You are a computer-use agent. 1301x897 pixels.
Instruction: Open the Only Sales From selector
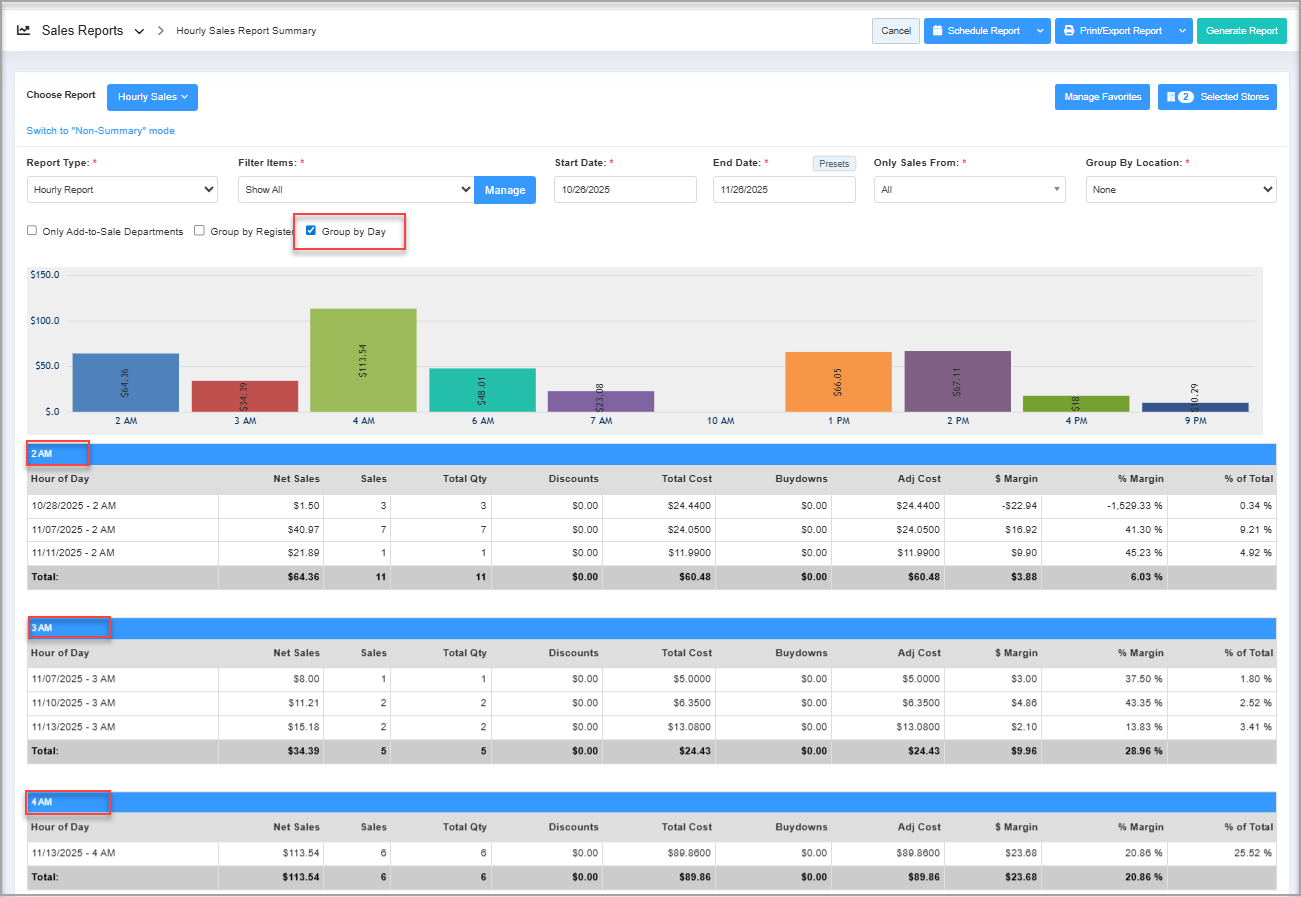click(x=969, y=189)
